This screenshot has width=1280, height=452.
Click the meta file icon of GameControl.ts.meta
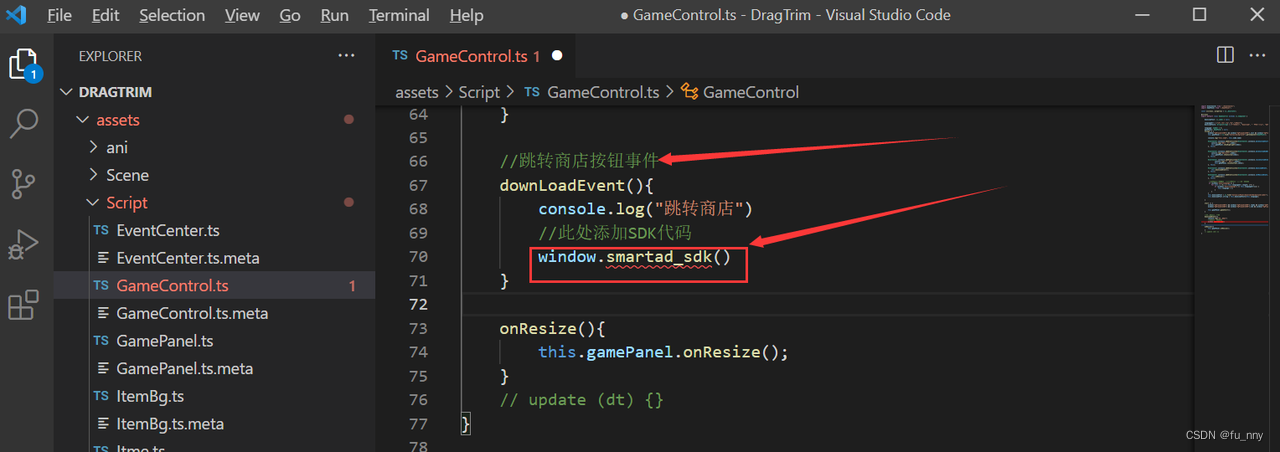click(x=102, y=313)
